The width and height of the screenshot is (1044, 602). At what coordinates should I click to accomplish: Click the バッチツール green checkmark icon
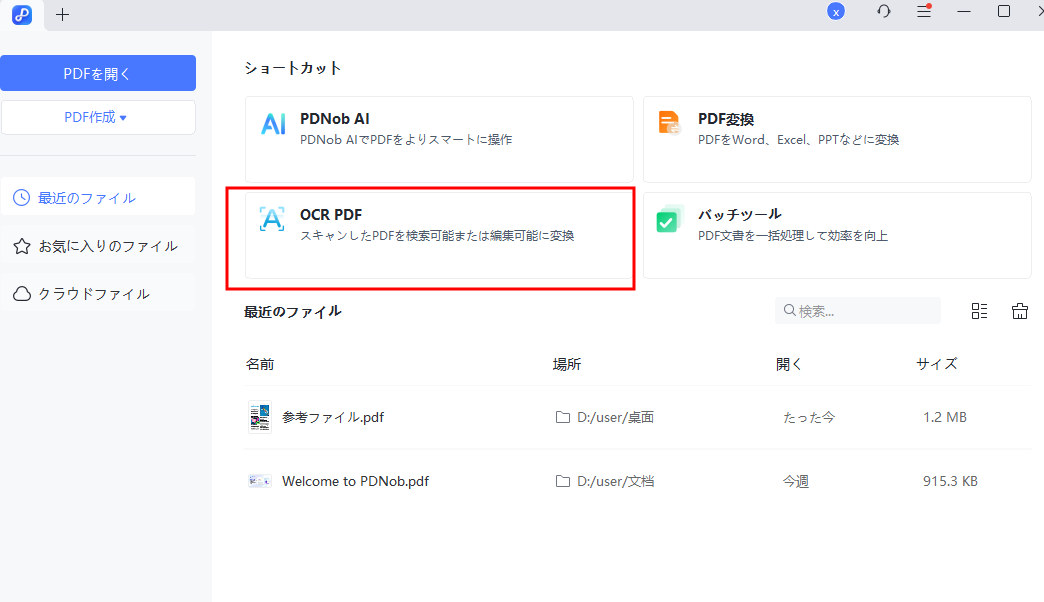[669, 220]
